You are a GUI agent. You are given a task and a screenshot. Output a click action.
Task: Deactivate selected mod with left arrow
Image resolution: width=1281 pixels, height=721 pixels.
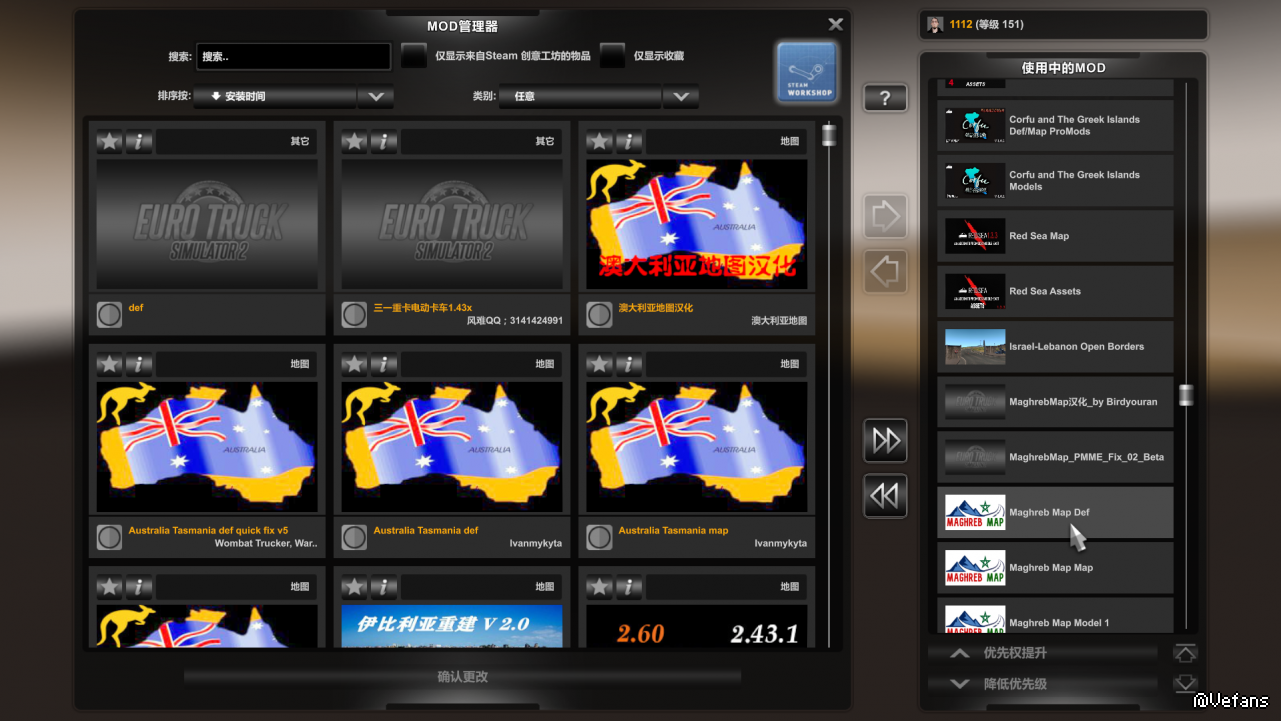click(885, 271)
